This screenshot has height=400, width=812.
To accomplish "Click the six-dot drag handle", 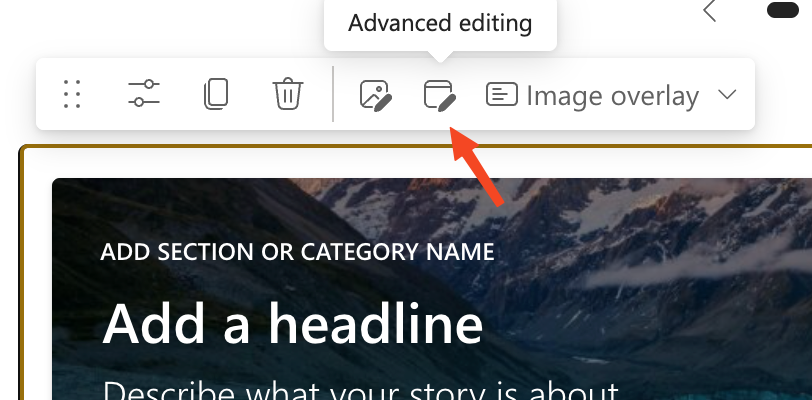I will [71, 95].
